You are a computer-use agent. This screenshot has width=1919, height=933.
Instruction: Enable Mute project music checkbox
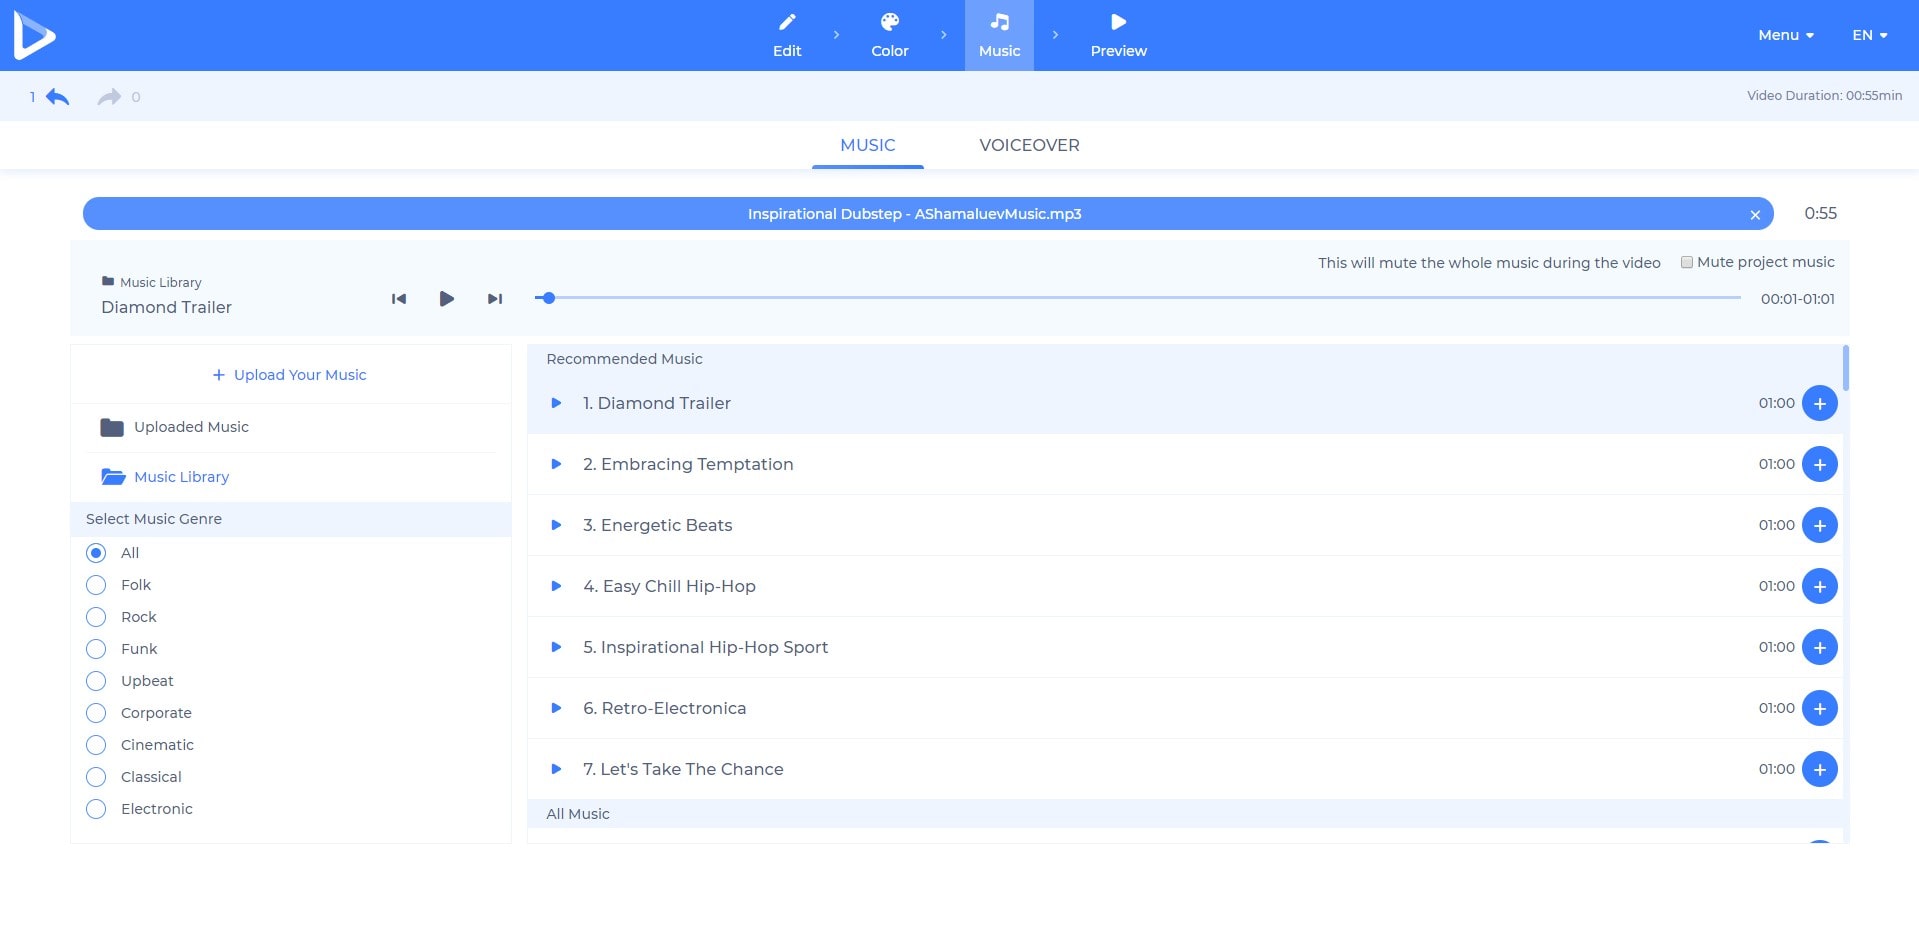1687,262
